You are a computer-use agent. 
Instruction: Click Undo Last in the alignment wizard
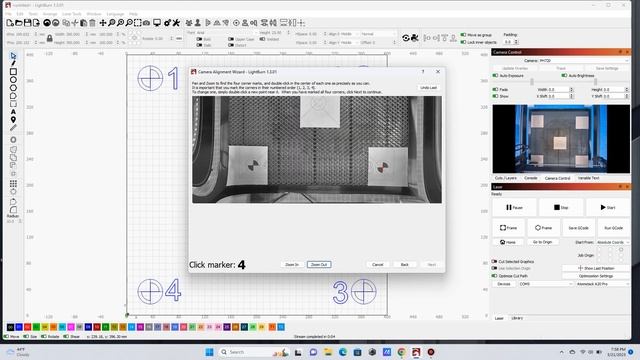point(428,88)
